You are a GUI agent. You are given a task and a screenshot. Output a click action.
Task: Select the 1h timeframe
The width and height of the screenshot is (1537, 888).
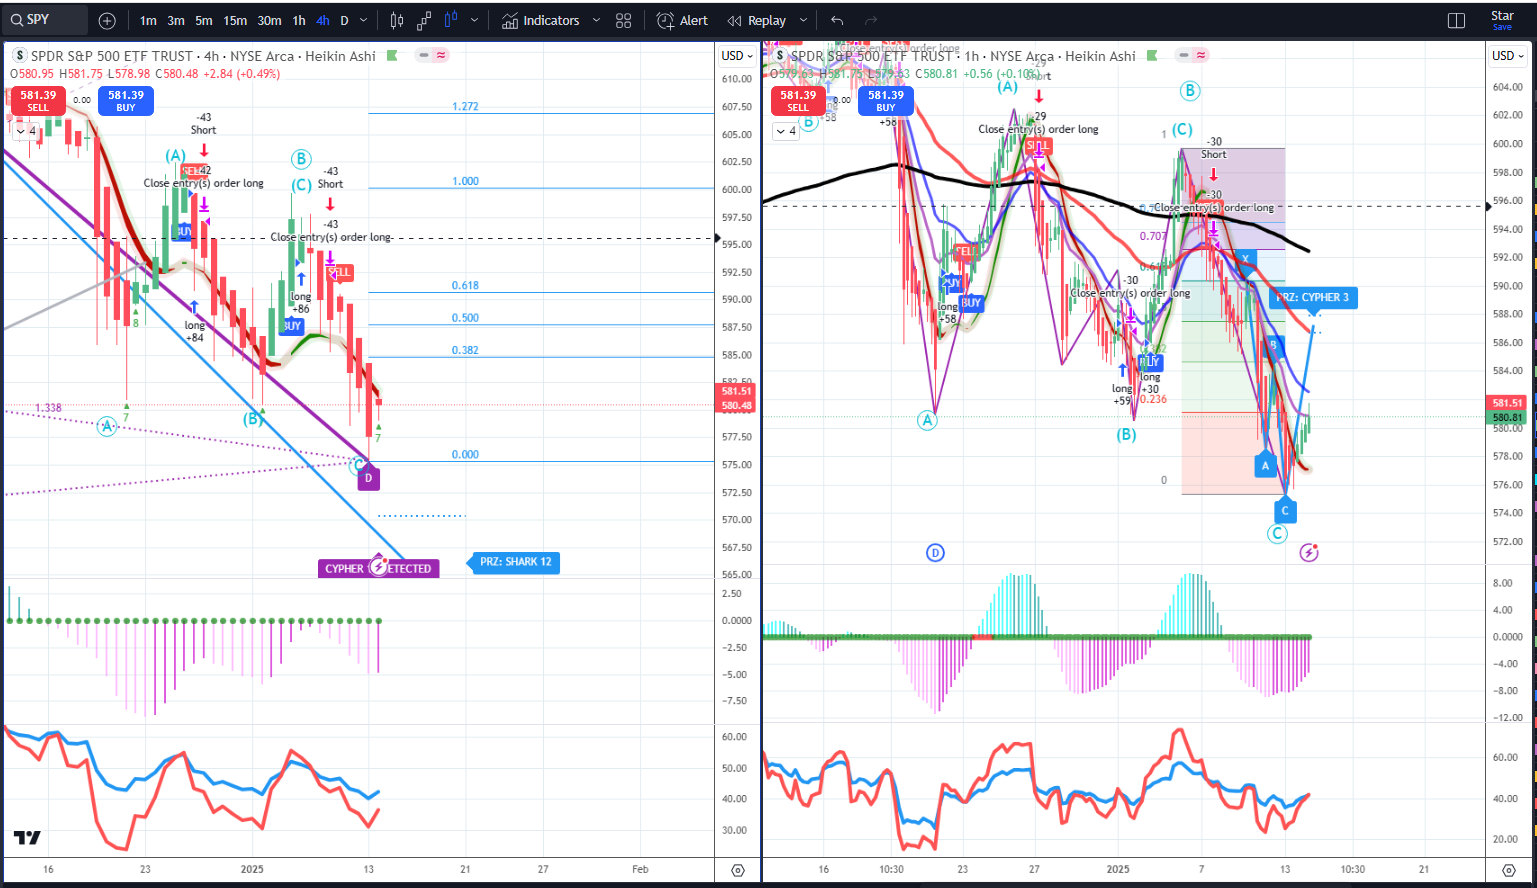tap(299, 21)
